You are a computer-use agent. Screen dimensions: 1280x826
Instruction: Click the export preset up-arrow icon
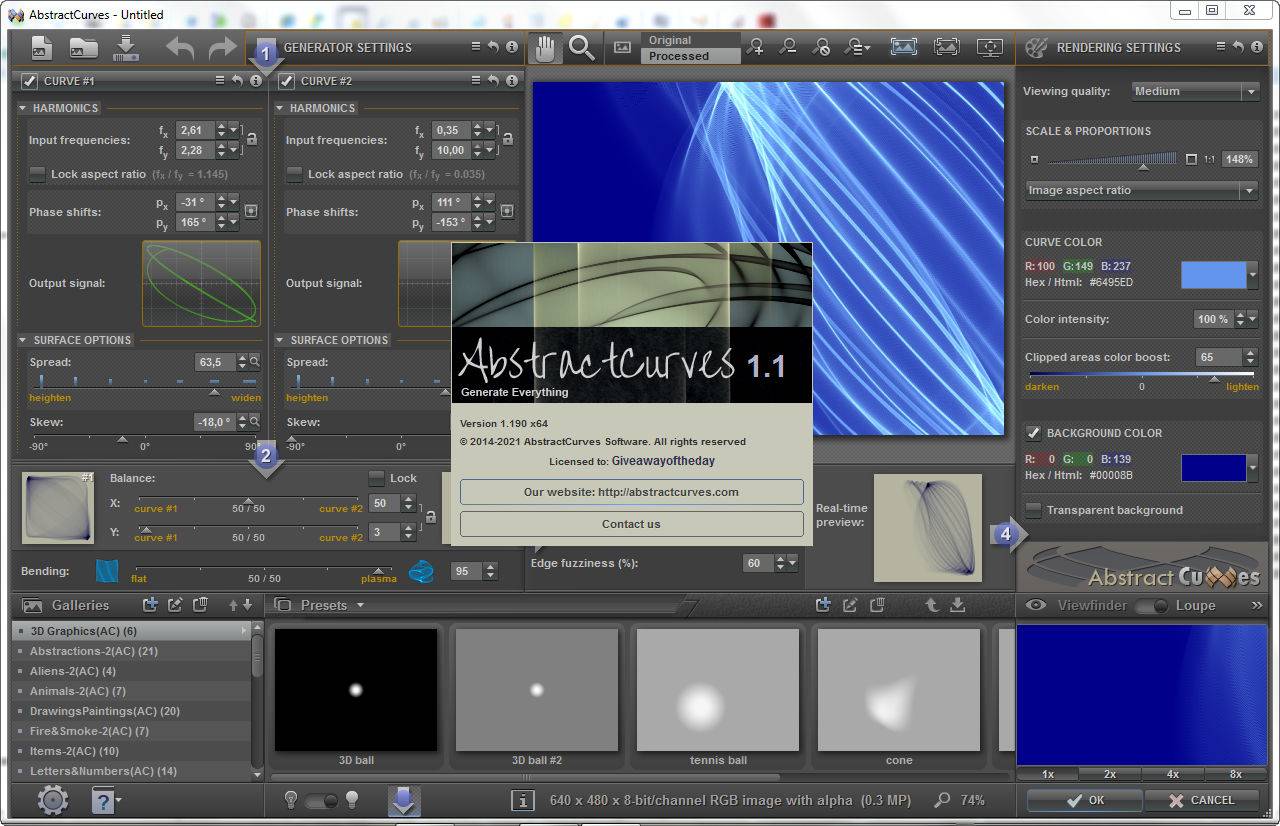pos(932,604)
